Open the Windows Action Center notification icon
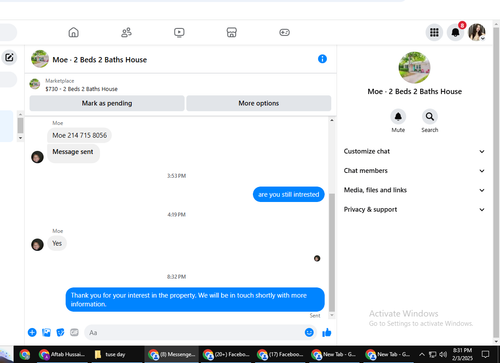The image size is (500, 363). [486, 354]
